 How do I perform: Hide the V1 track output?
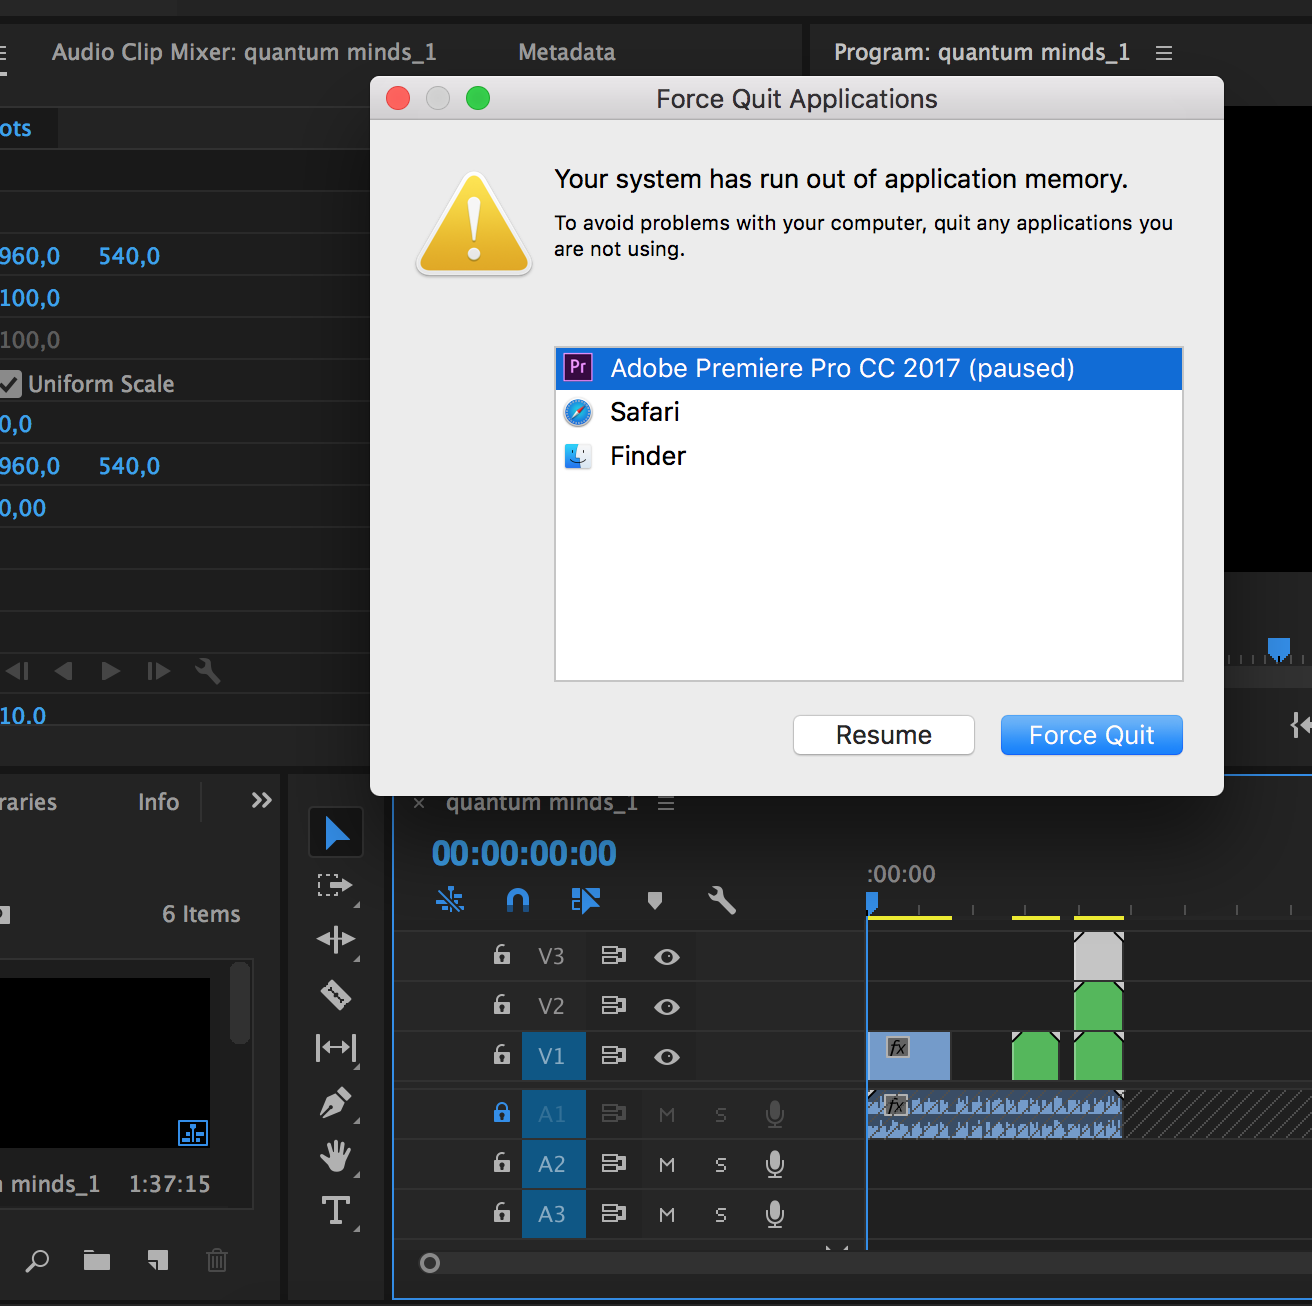pyautogui.click(x=667, y=1057)
